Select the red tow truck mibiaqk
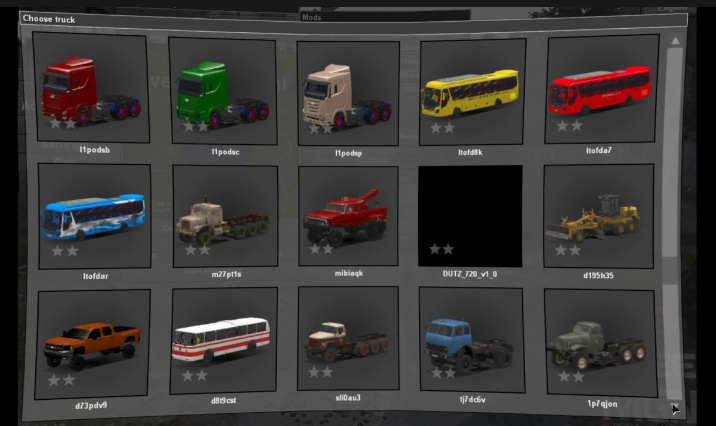This screenshot has height=426, width=716. click(348, 217)
